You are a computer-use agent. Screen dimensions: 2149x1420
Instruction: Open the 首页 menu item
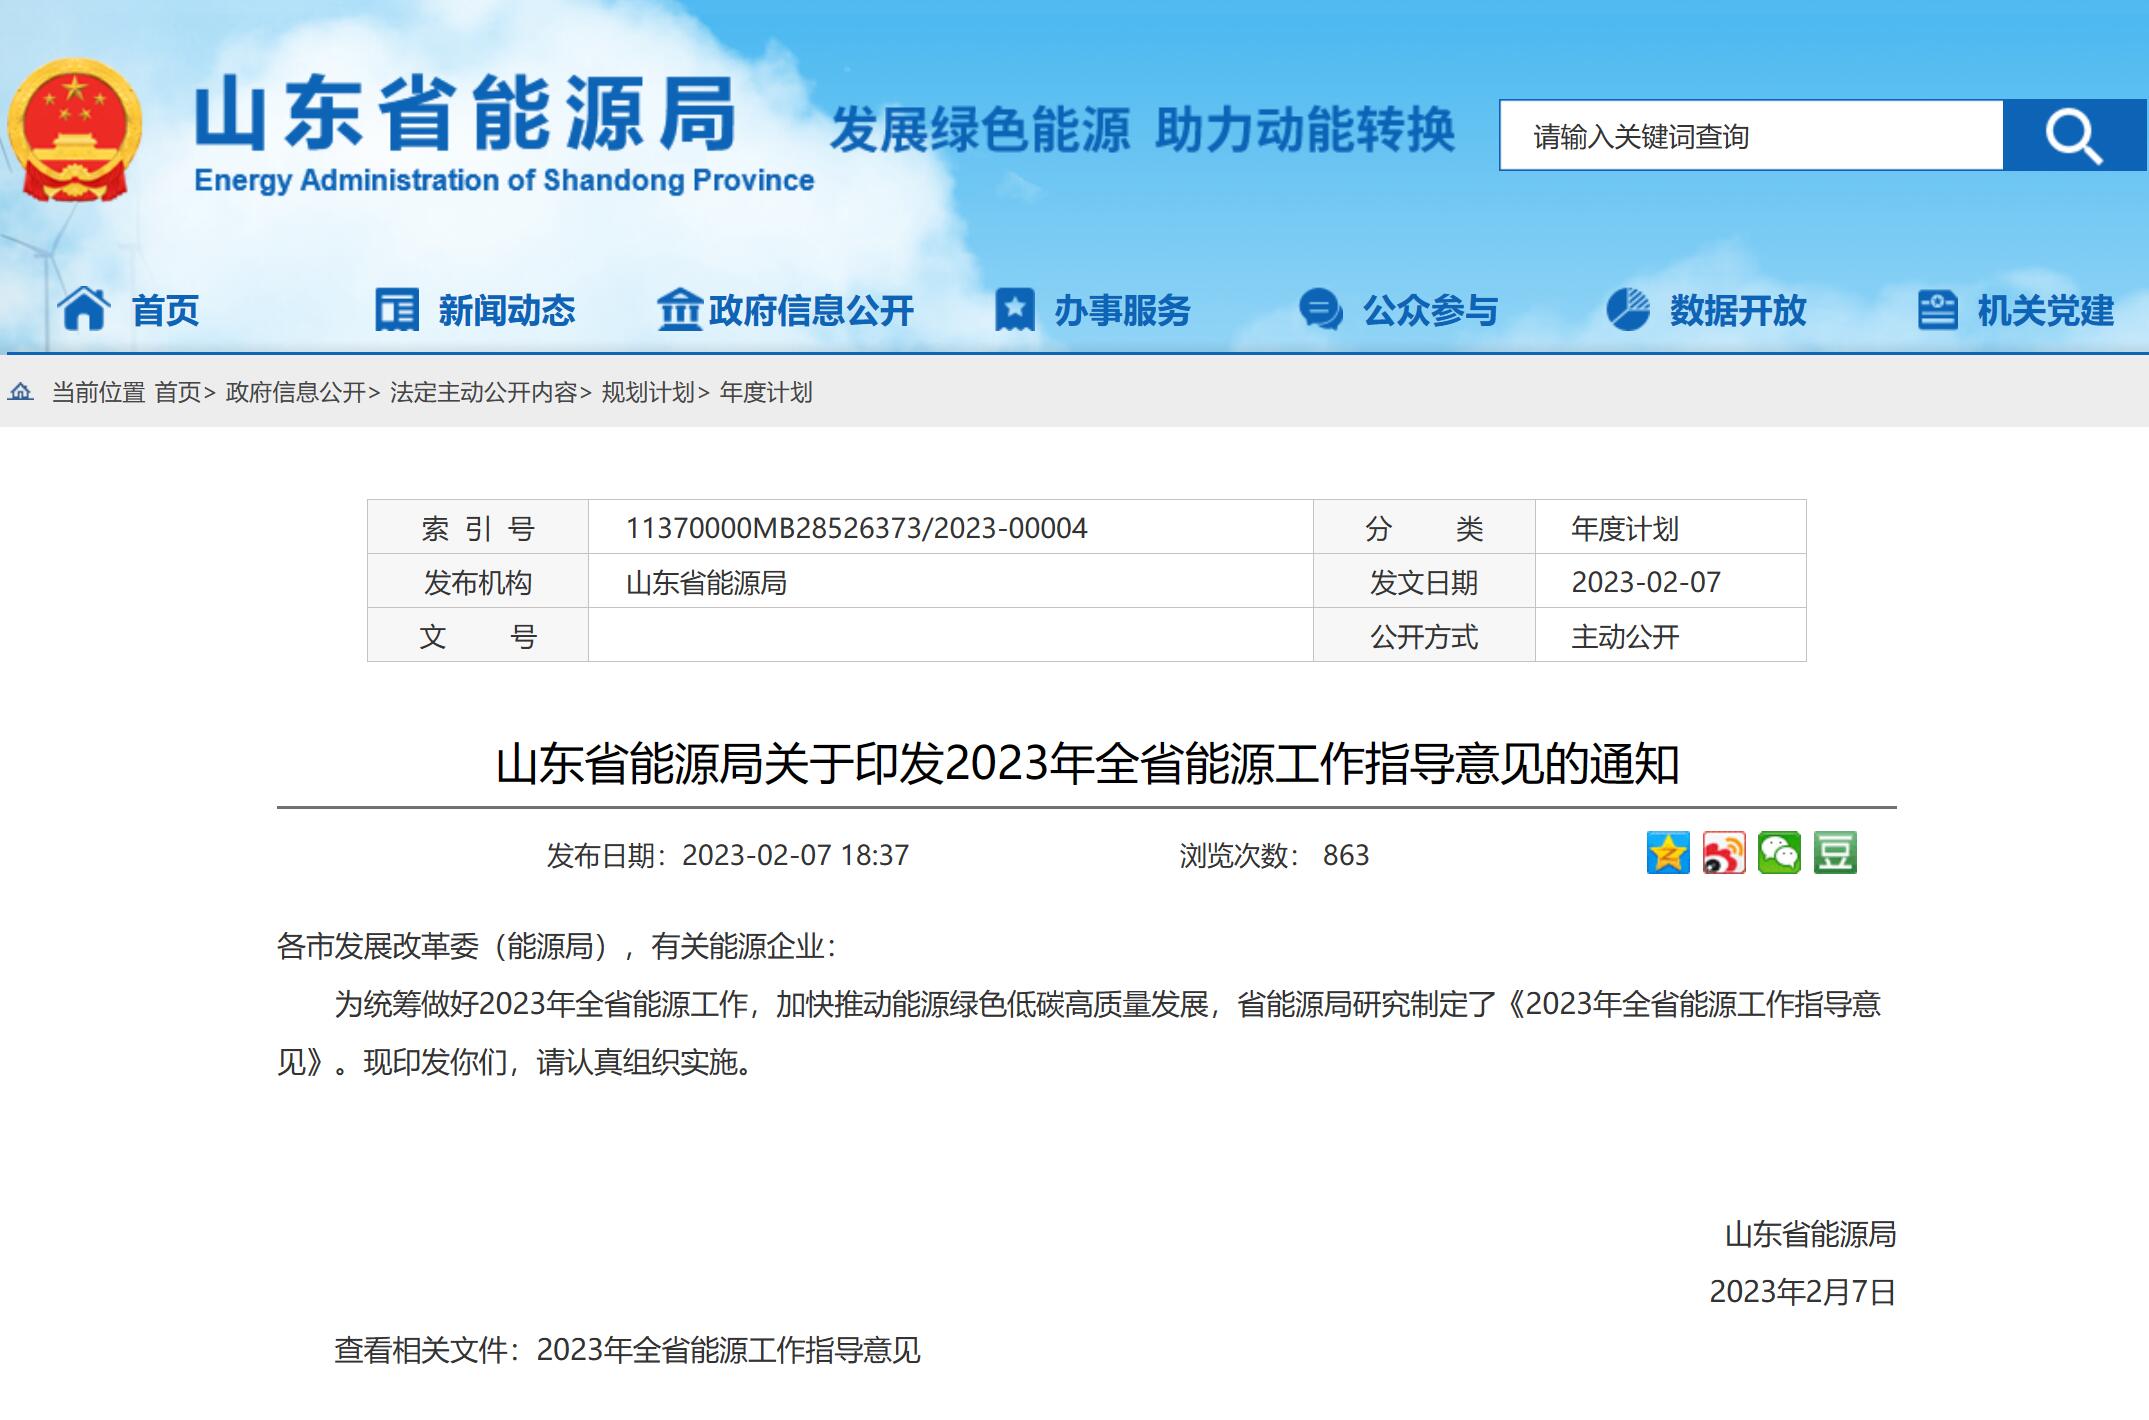(x=166, y=310)
